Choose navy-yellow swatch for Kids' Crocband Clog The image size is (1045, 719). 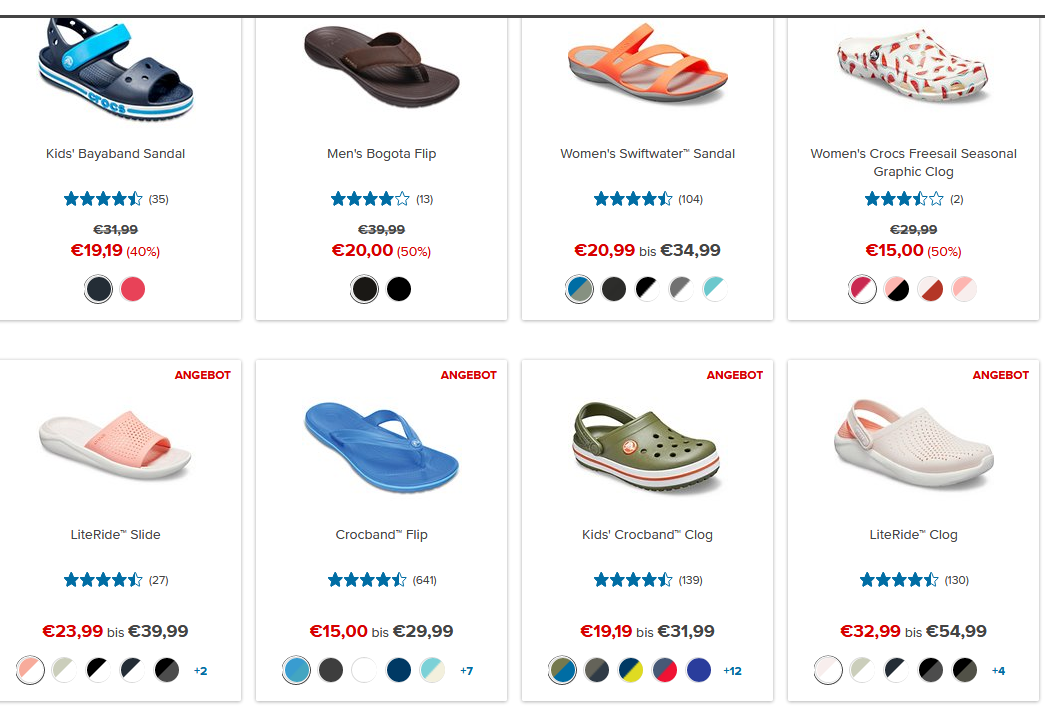[630, 670]
